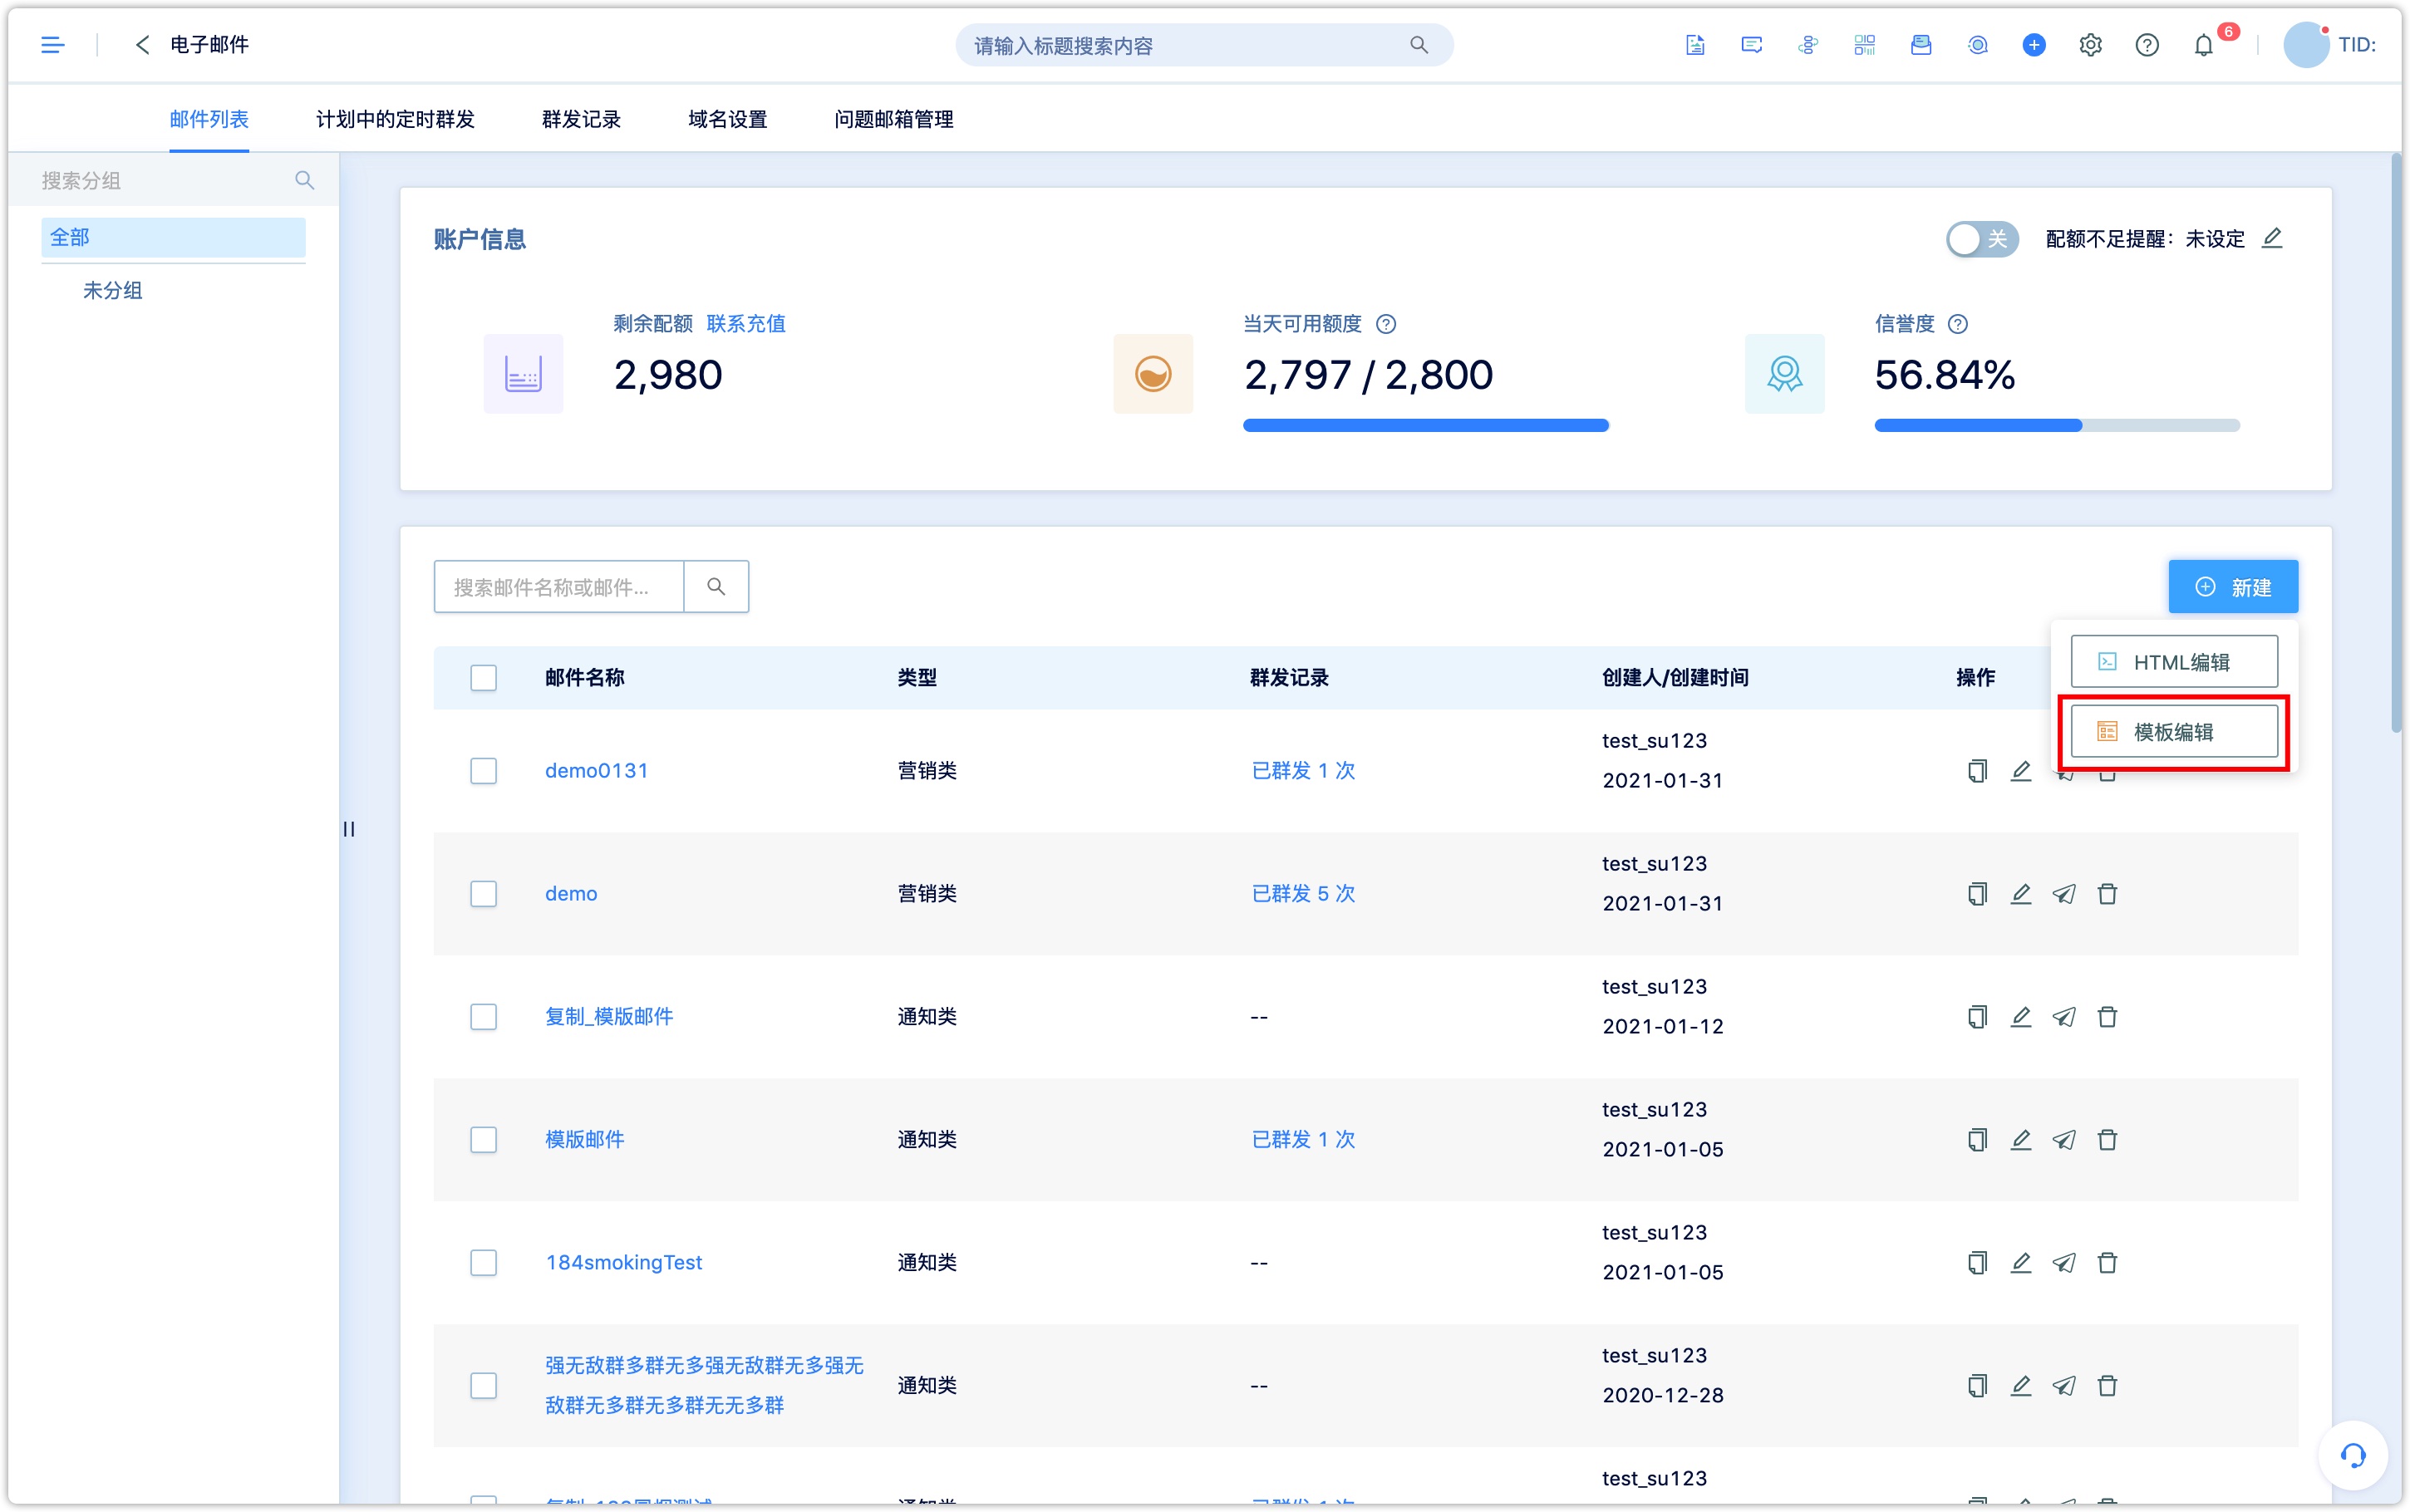2410x1512 pixels.
Task: Open the customer support headset icon
Action: pyautogui.click(x=2352, y=1455)
